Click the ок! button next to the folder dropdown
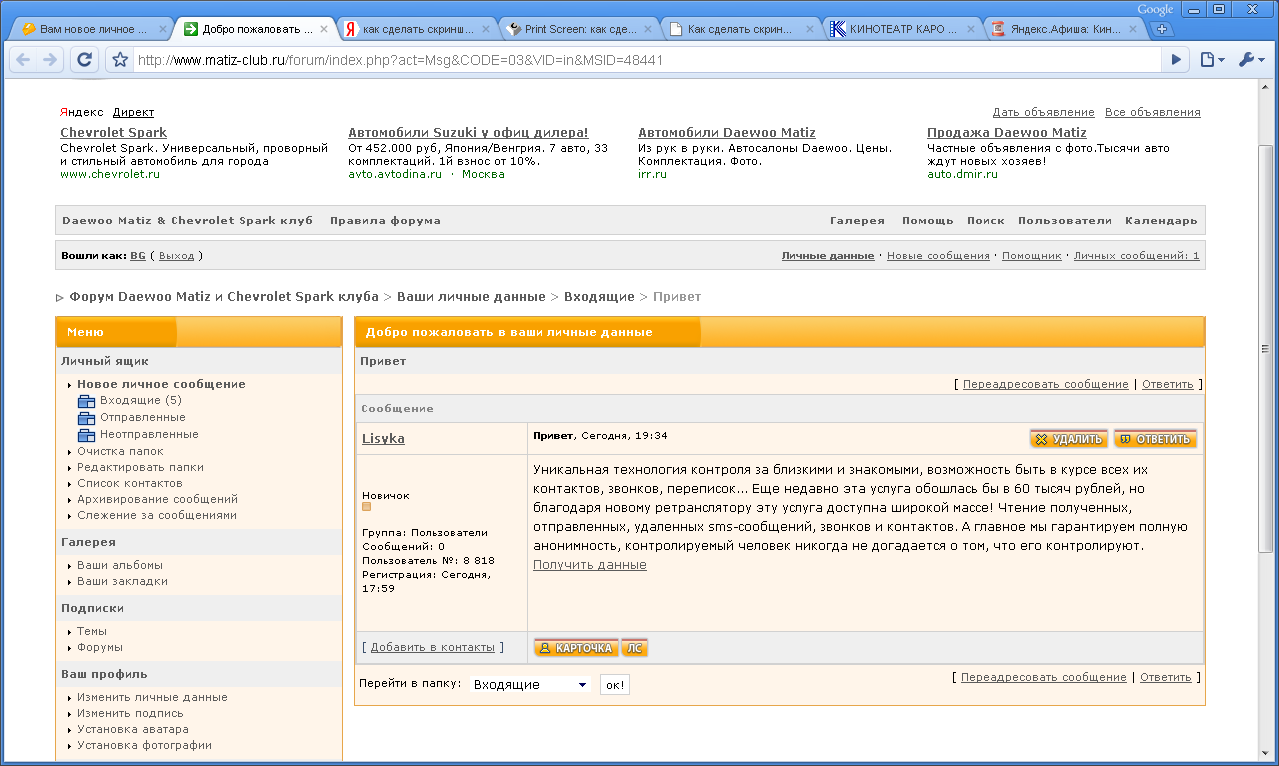 coord(614,685)
